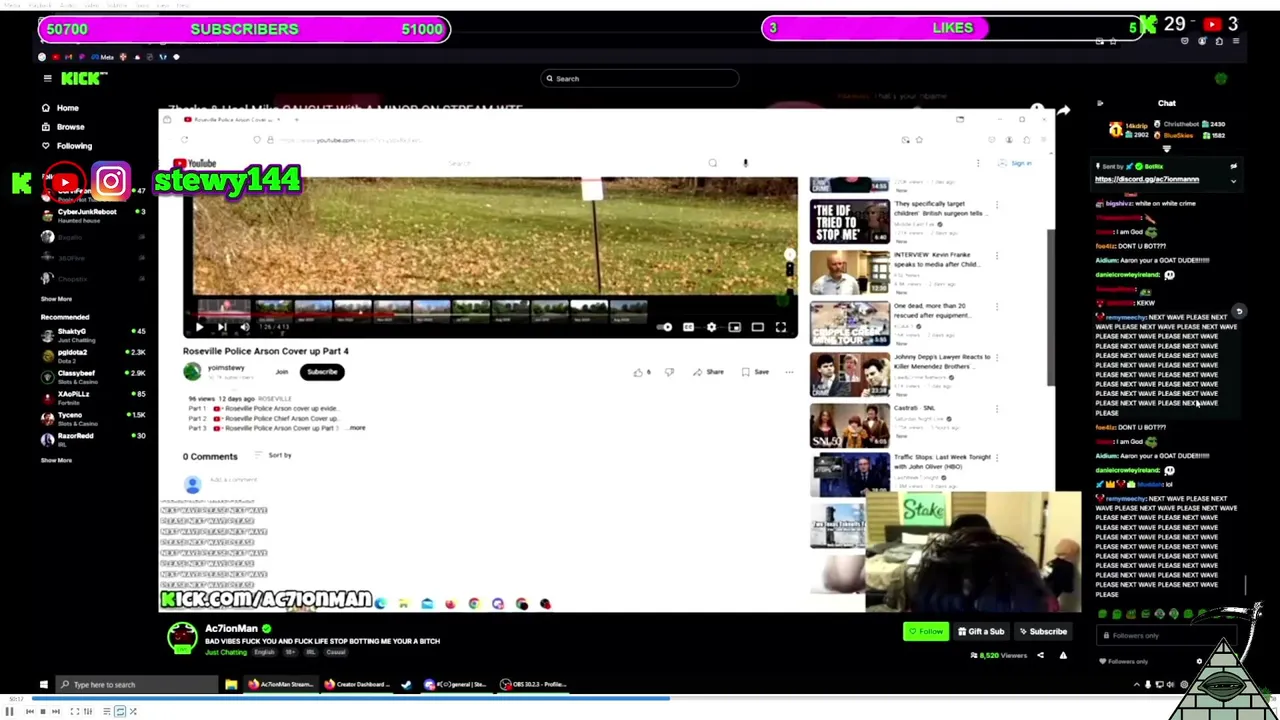Expand Show More under Following list
1280x720 pixels.
[x=56, y=299]
